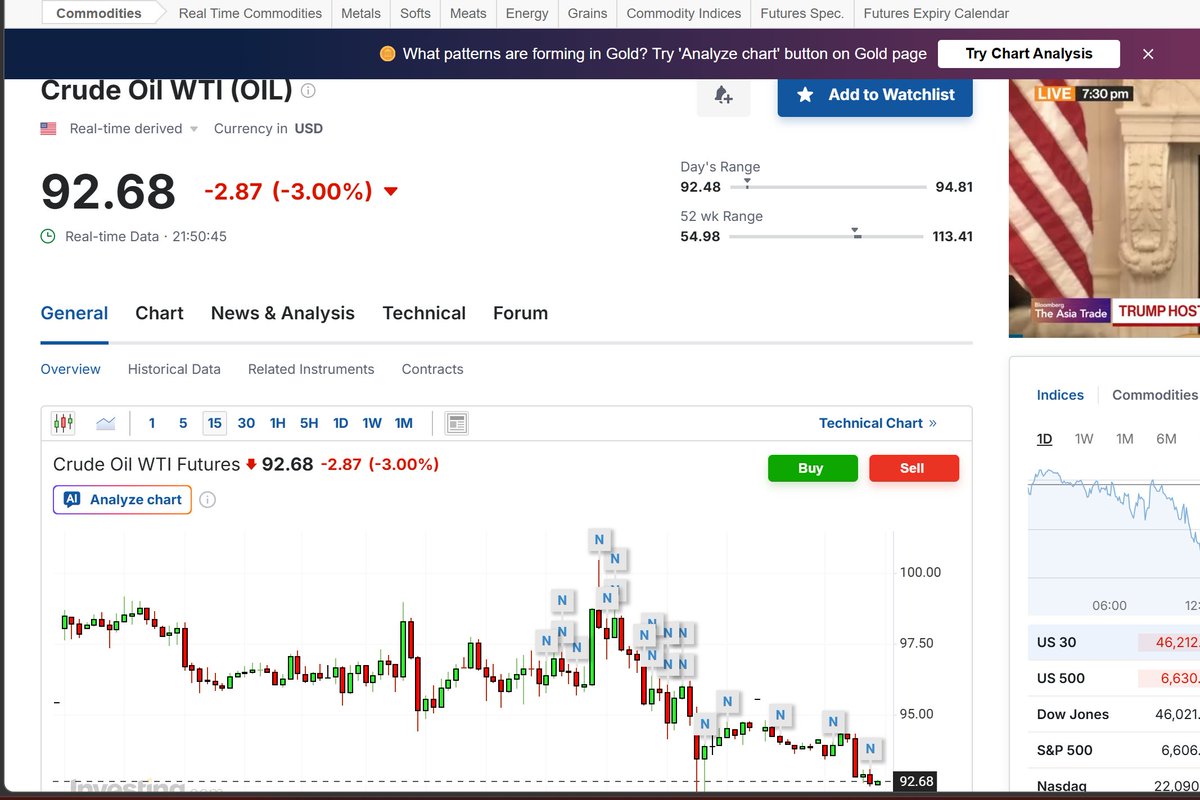Open the Grains section

point(587,13)
